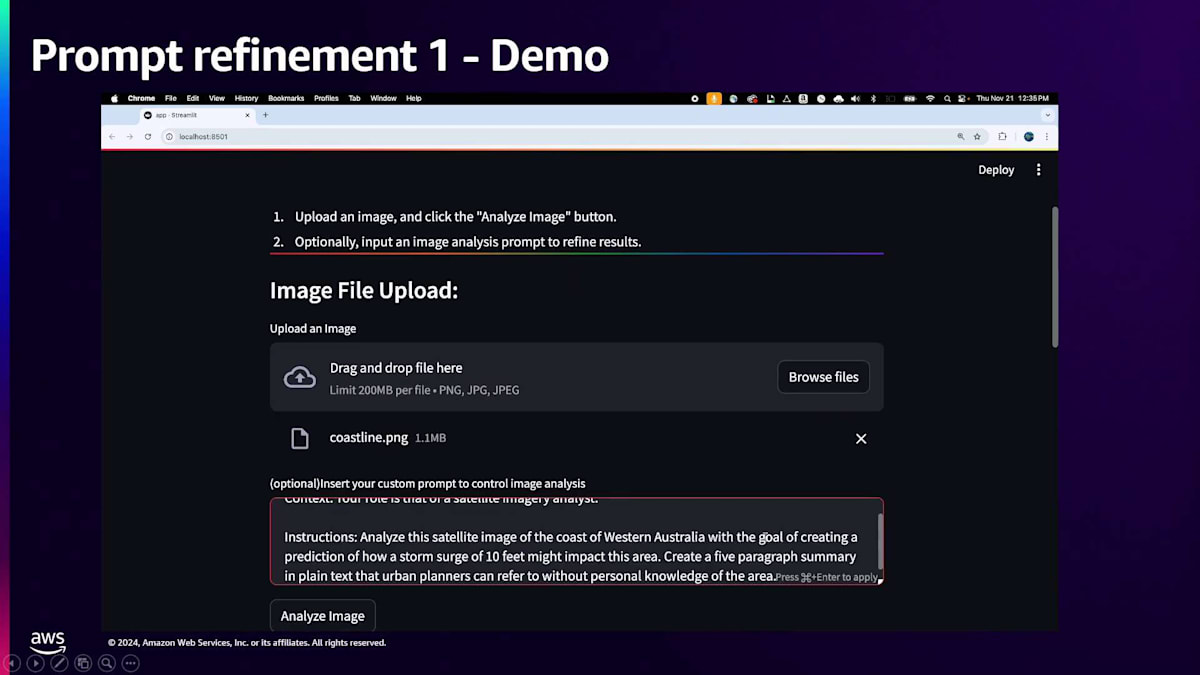1200x675 pixels.
Task: Click the coastline.png file icon
Action: (299, 438)
